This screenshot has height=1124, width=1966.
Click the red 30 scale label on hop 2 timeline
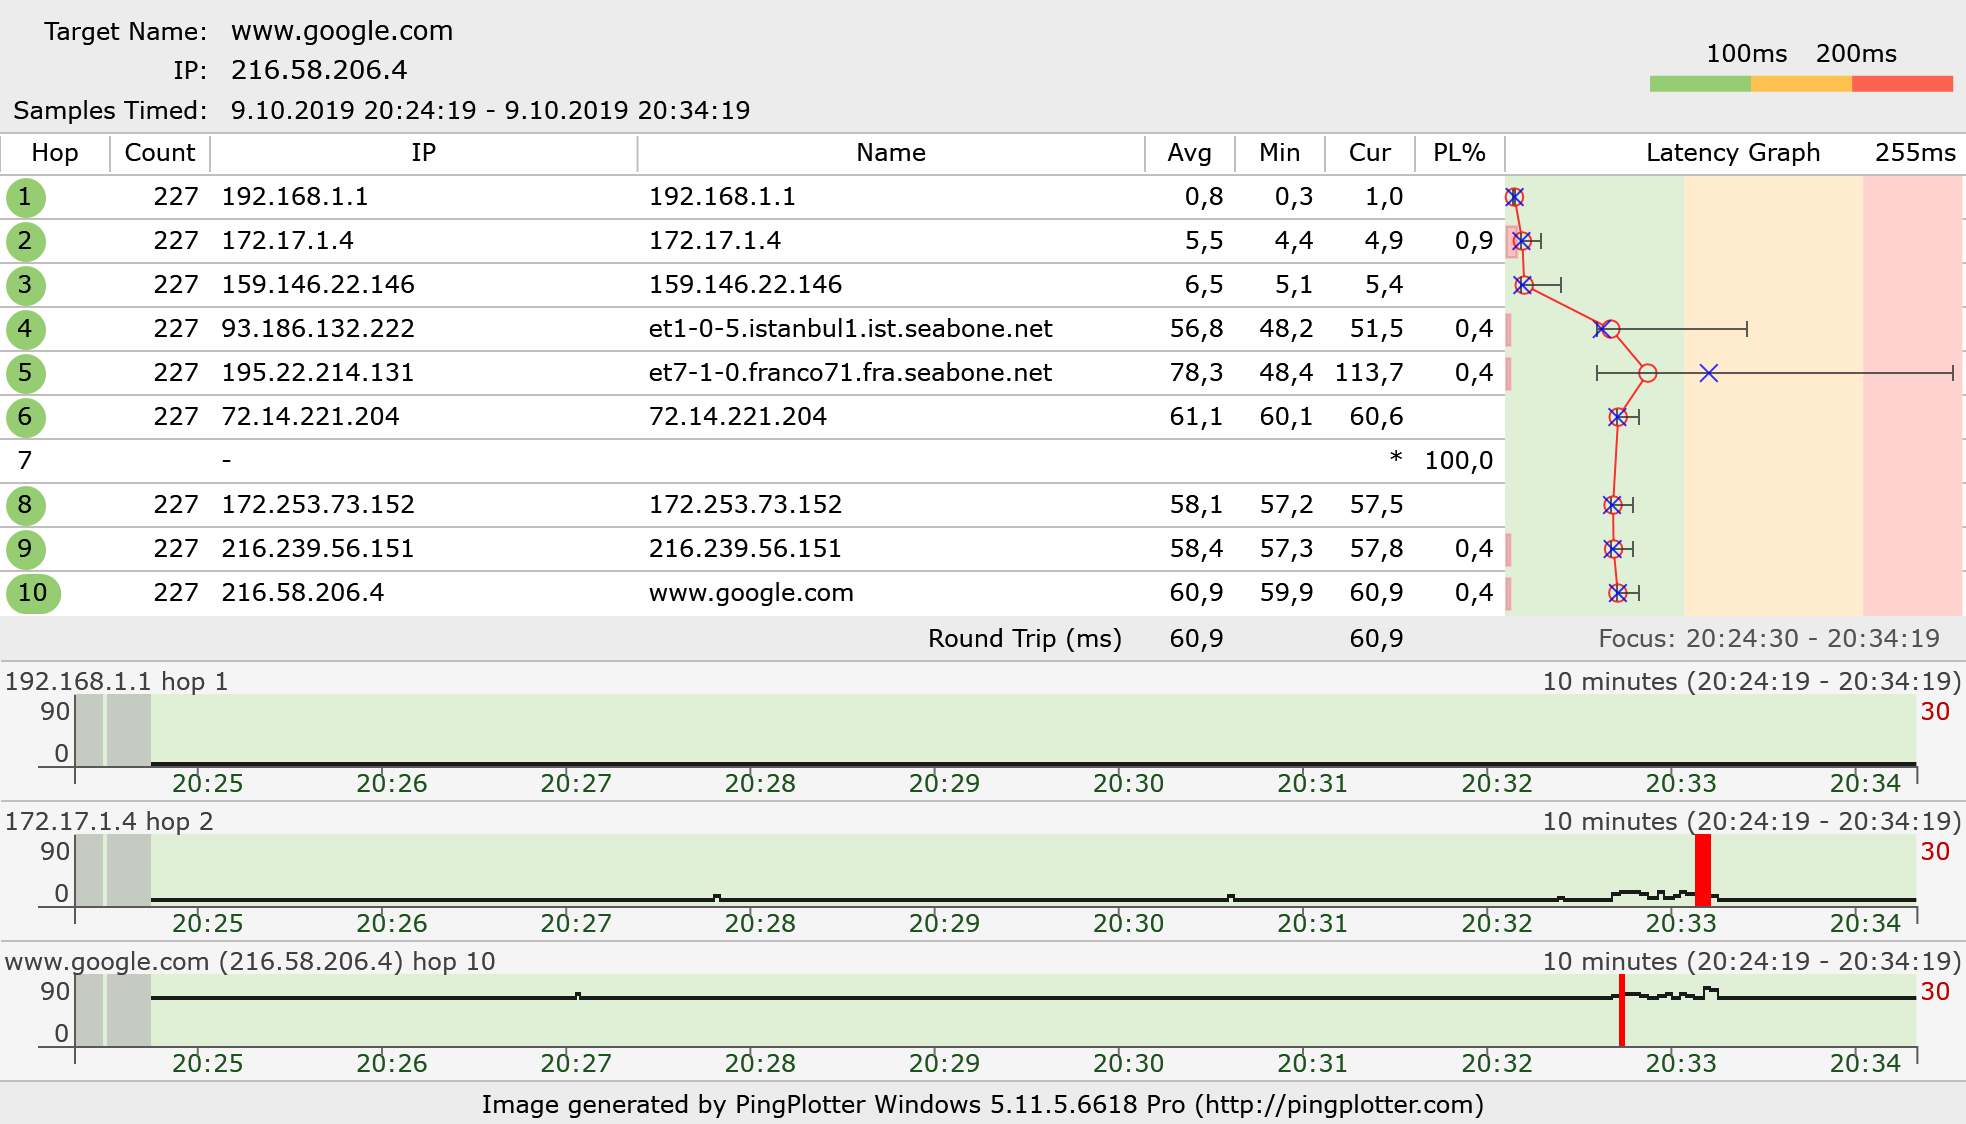point(1935,852)
